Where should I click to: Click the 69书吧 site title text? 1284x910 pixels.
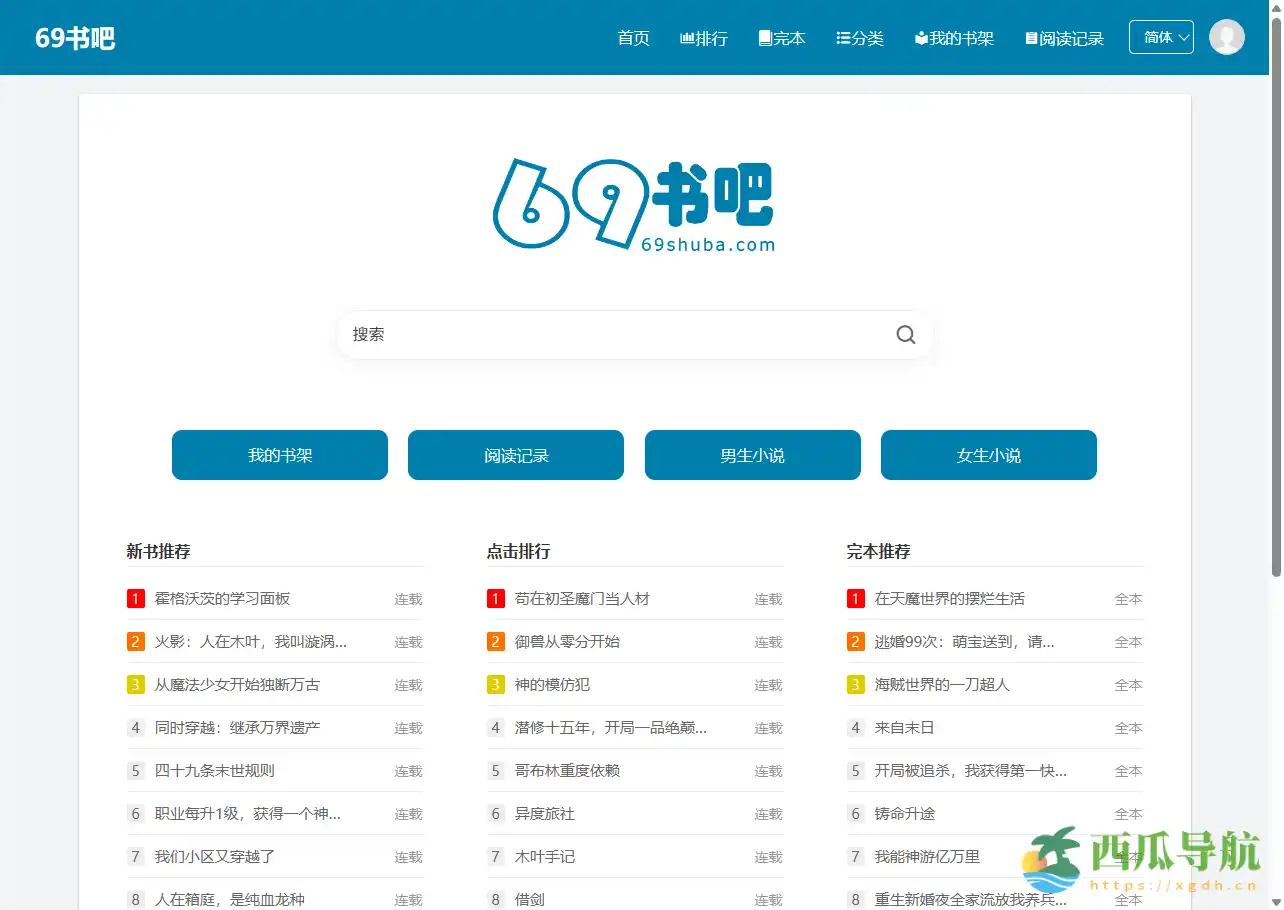(75, 37)
